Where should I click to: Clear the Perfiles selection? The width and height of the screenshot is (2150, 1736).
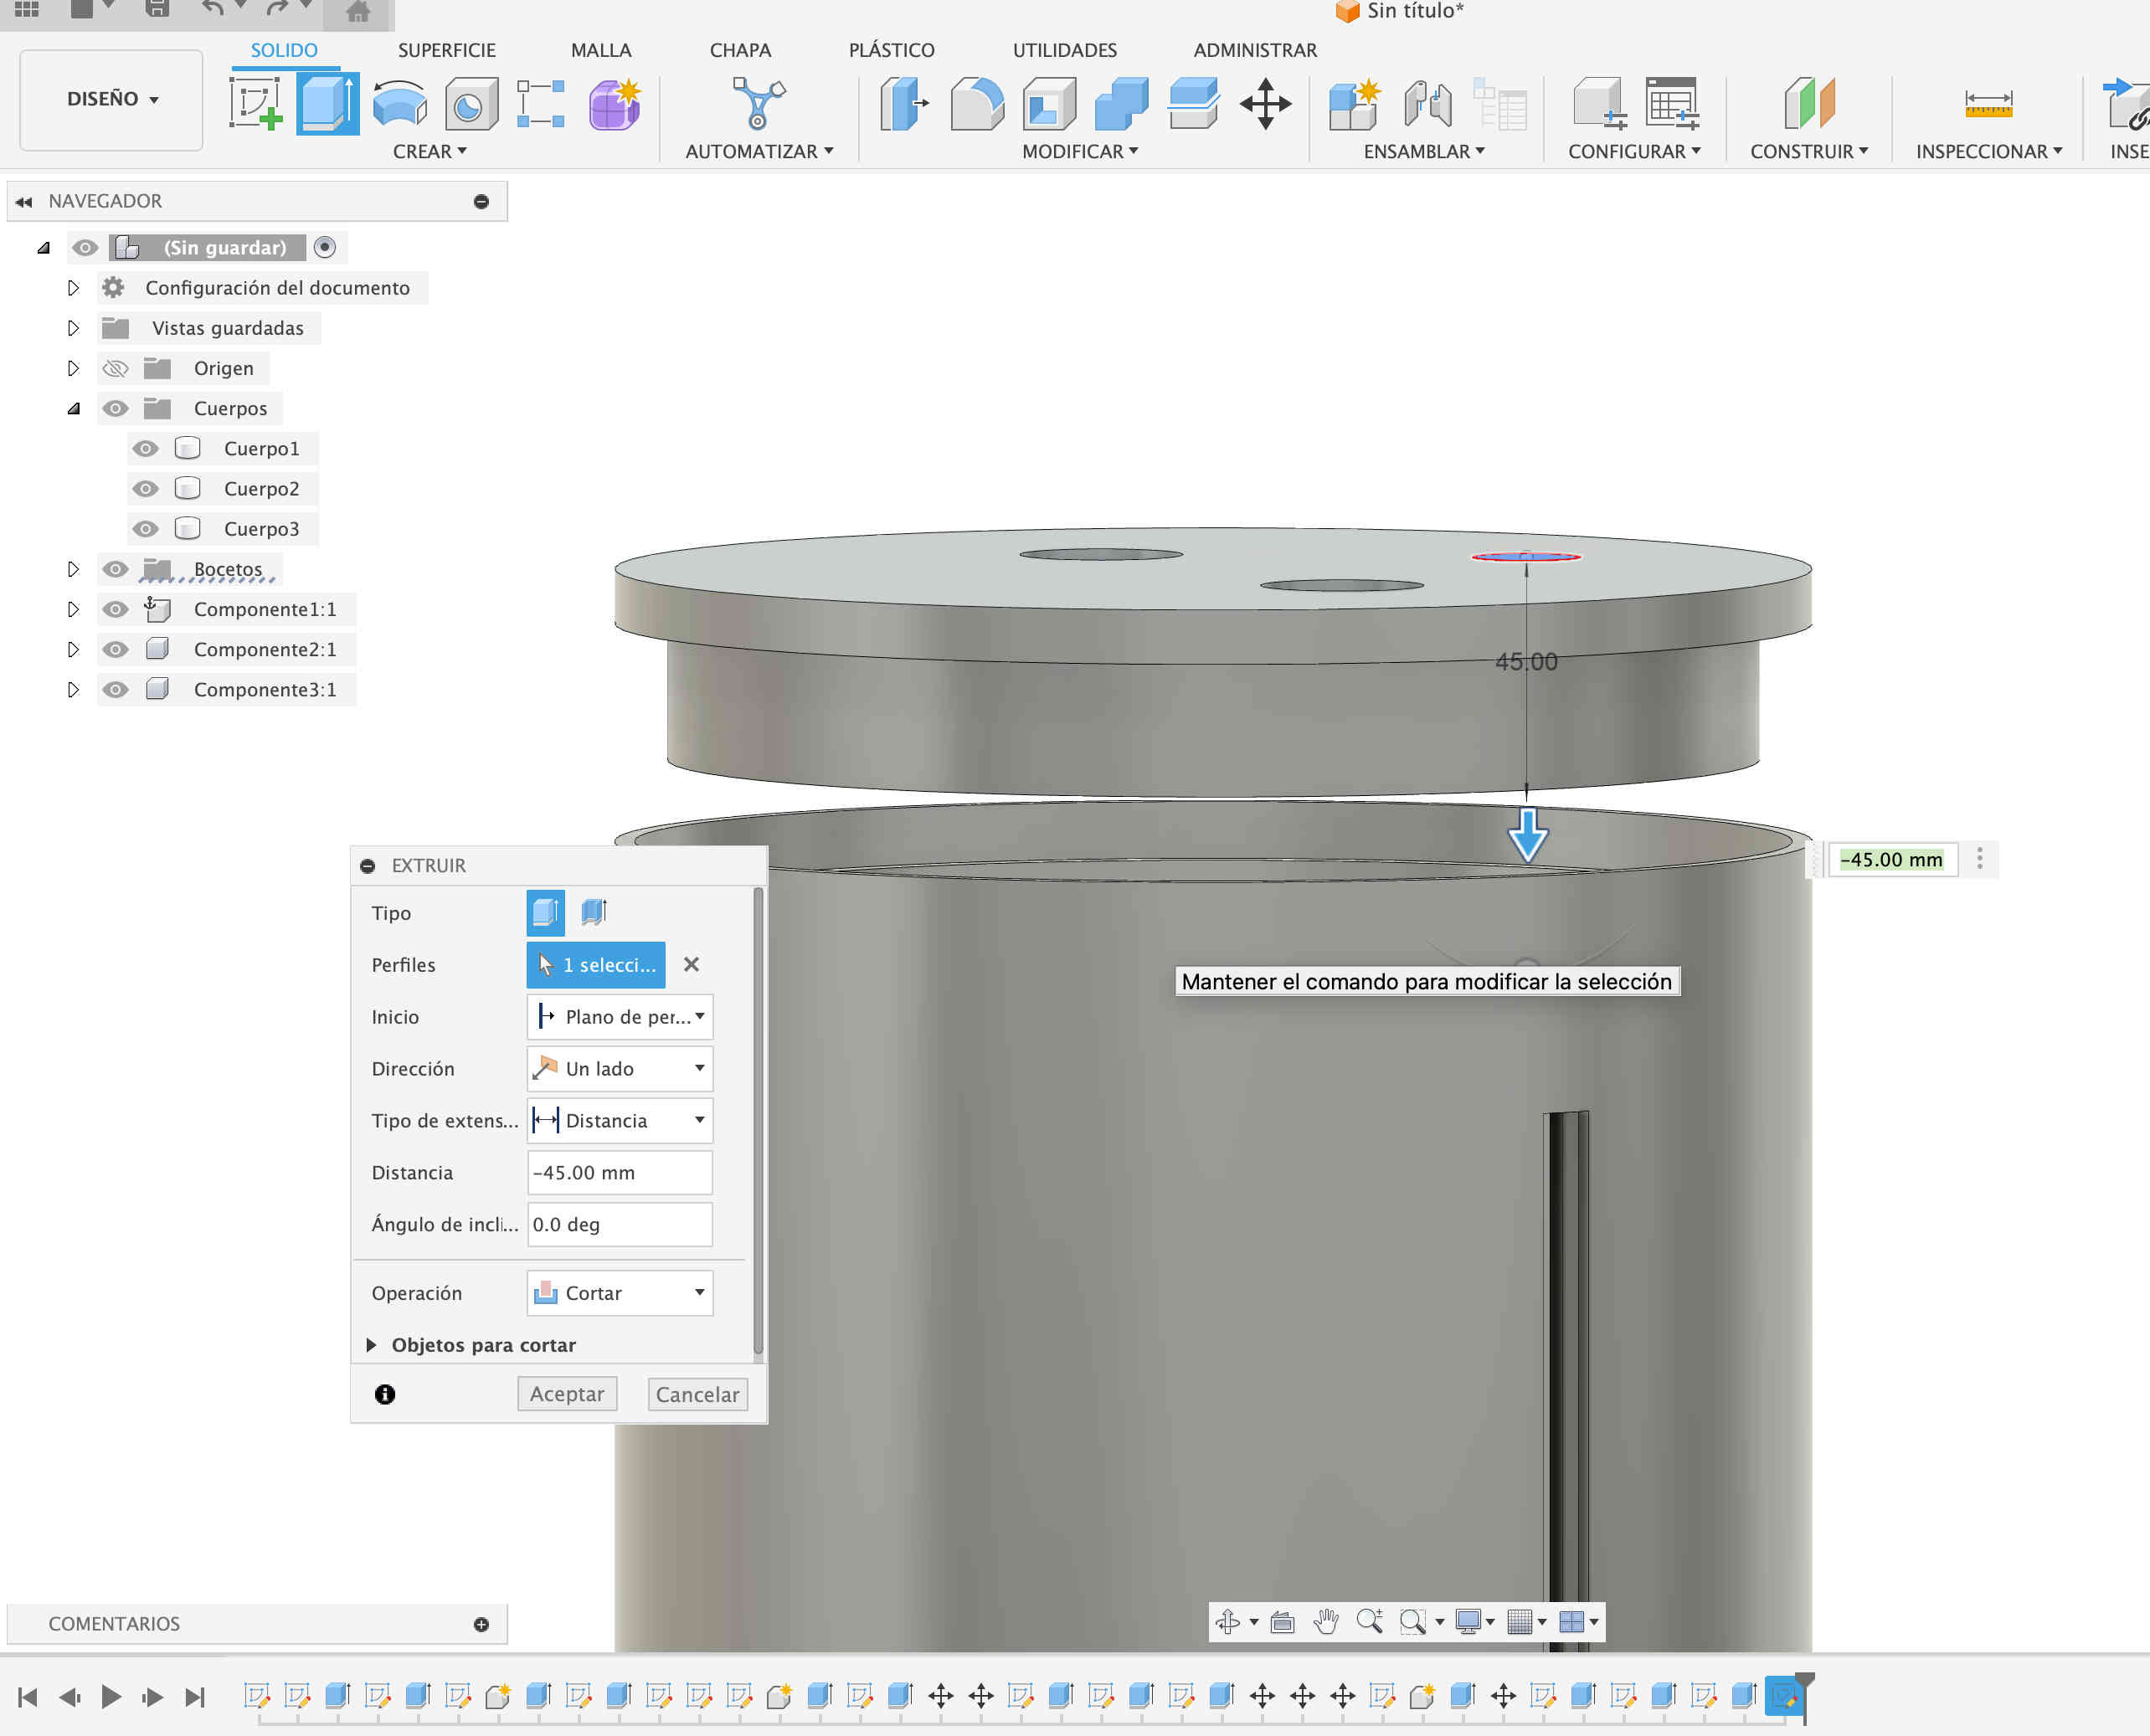[x=691, y=964]
